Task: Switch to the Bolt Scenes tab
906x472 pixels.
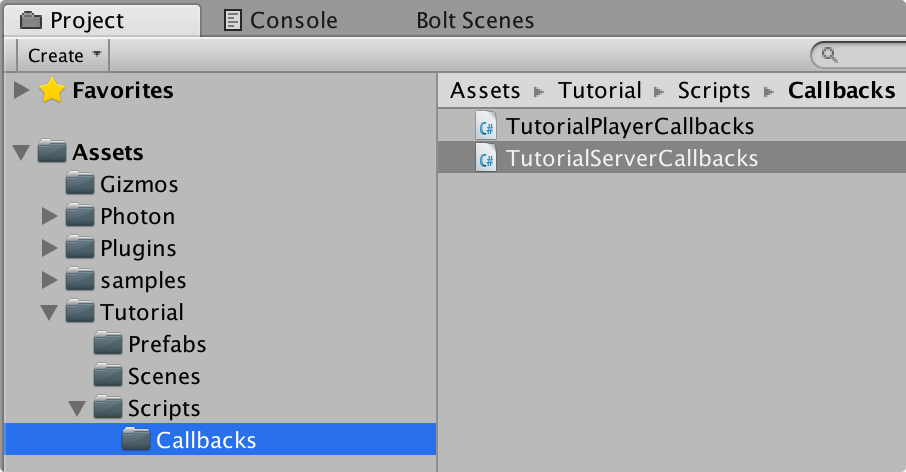Action: (475, 20)
